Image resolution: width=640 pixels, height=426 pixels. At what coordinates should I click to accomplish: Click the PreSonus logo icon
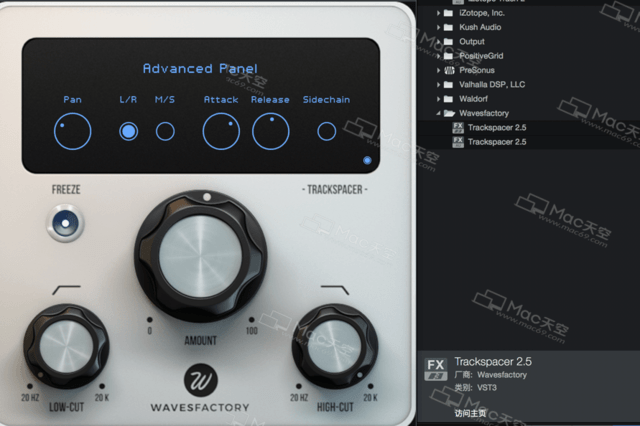449,70
